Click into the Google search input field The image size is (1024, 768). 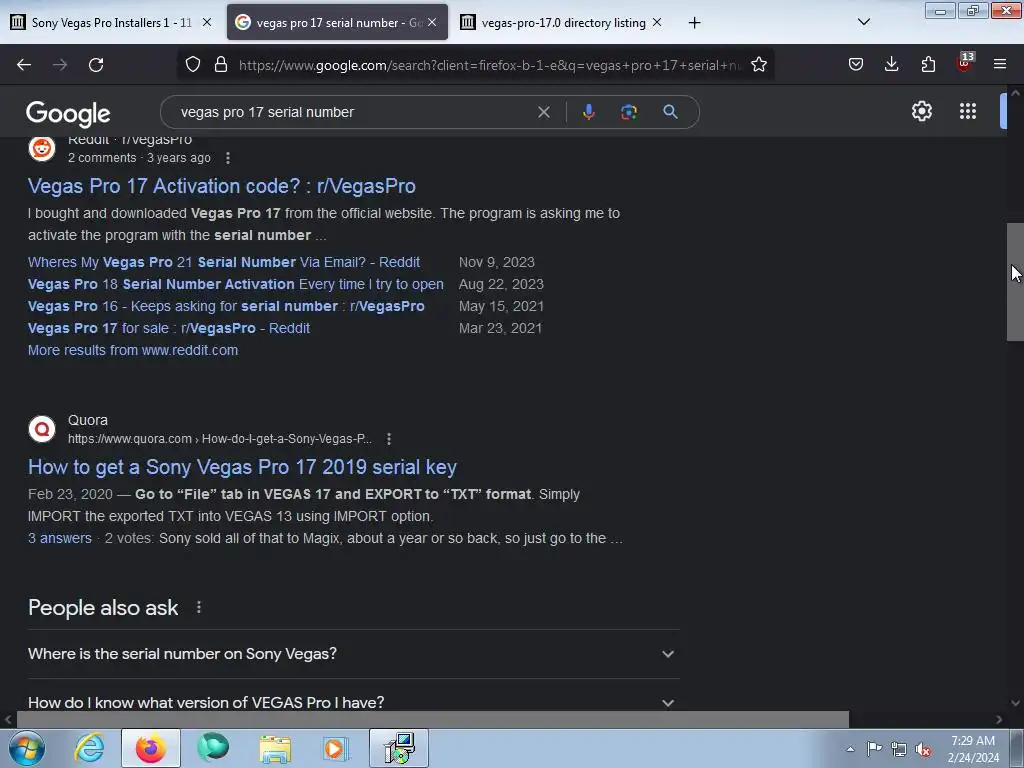[353, 112]
